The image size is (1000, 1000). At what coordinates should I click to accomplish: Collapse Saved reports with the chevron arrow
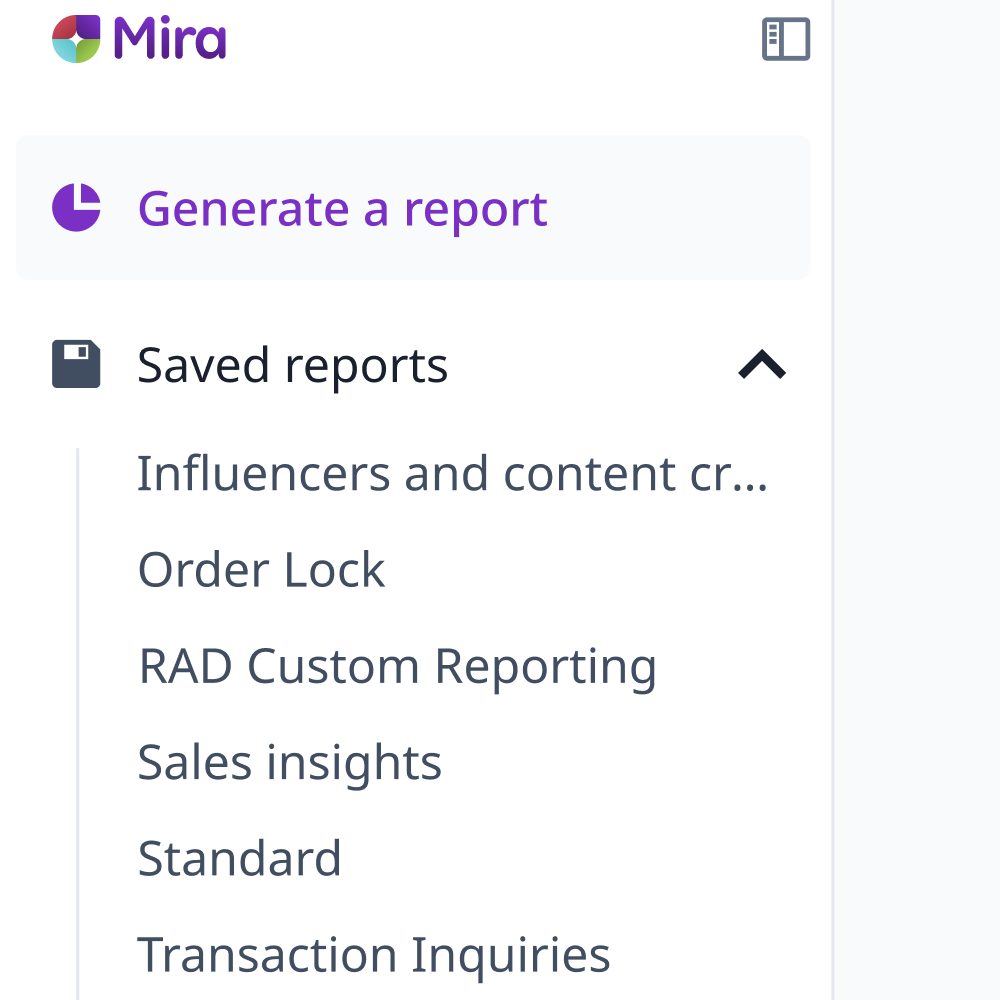click(762, 365)
